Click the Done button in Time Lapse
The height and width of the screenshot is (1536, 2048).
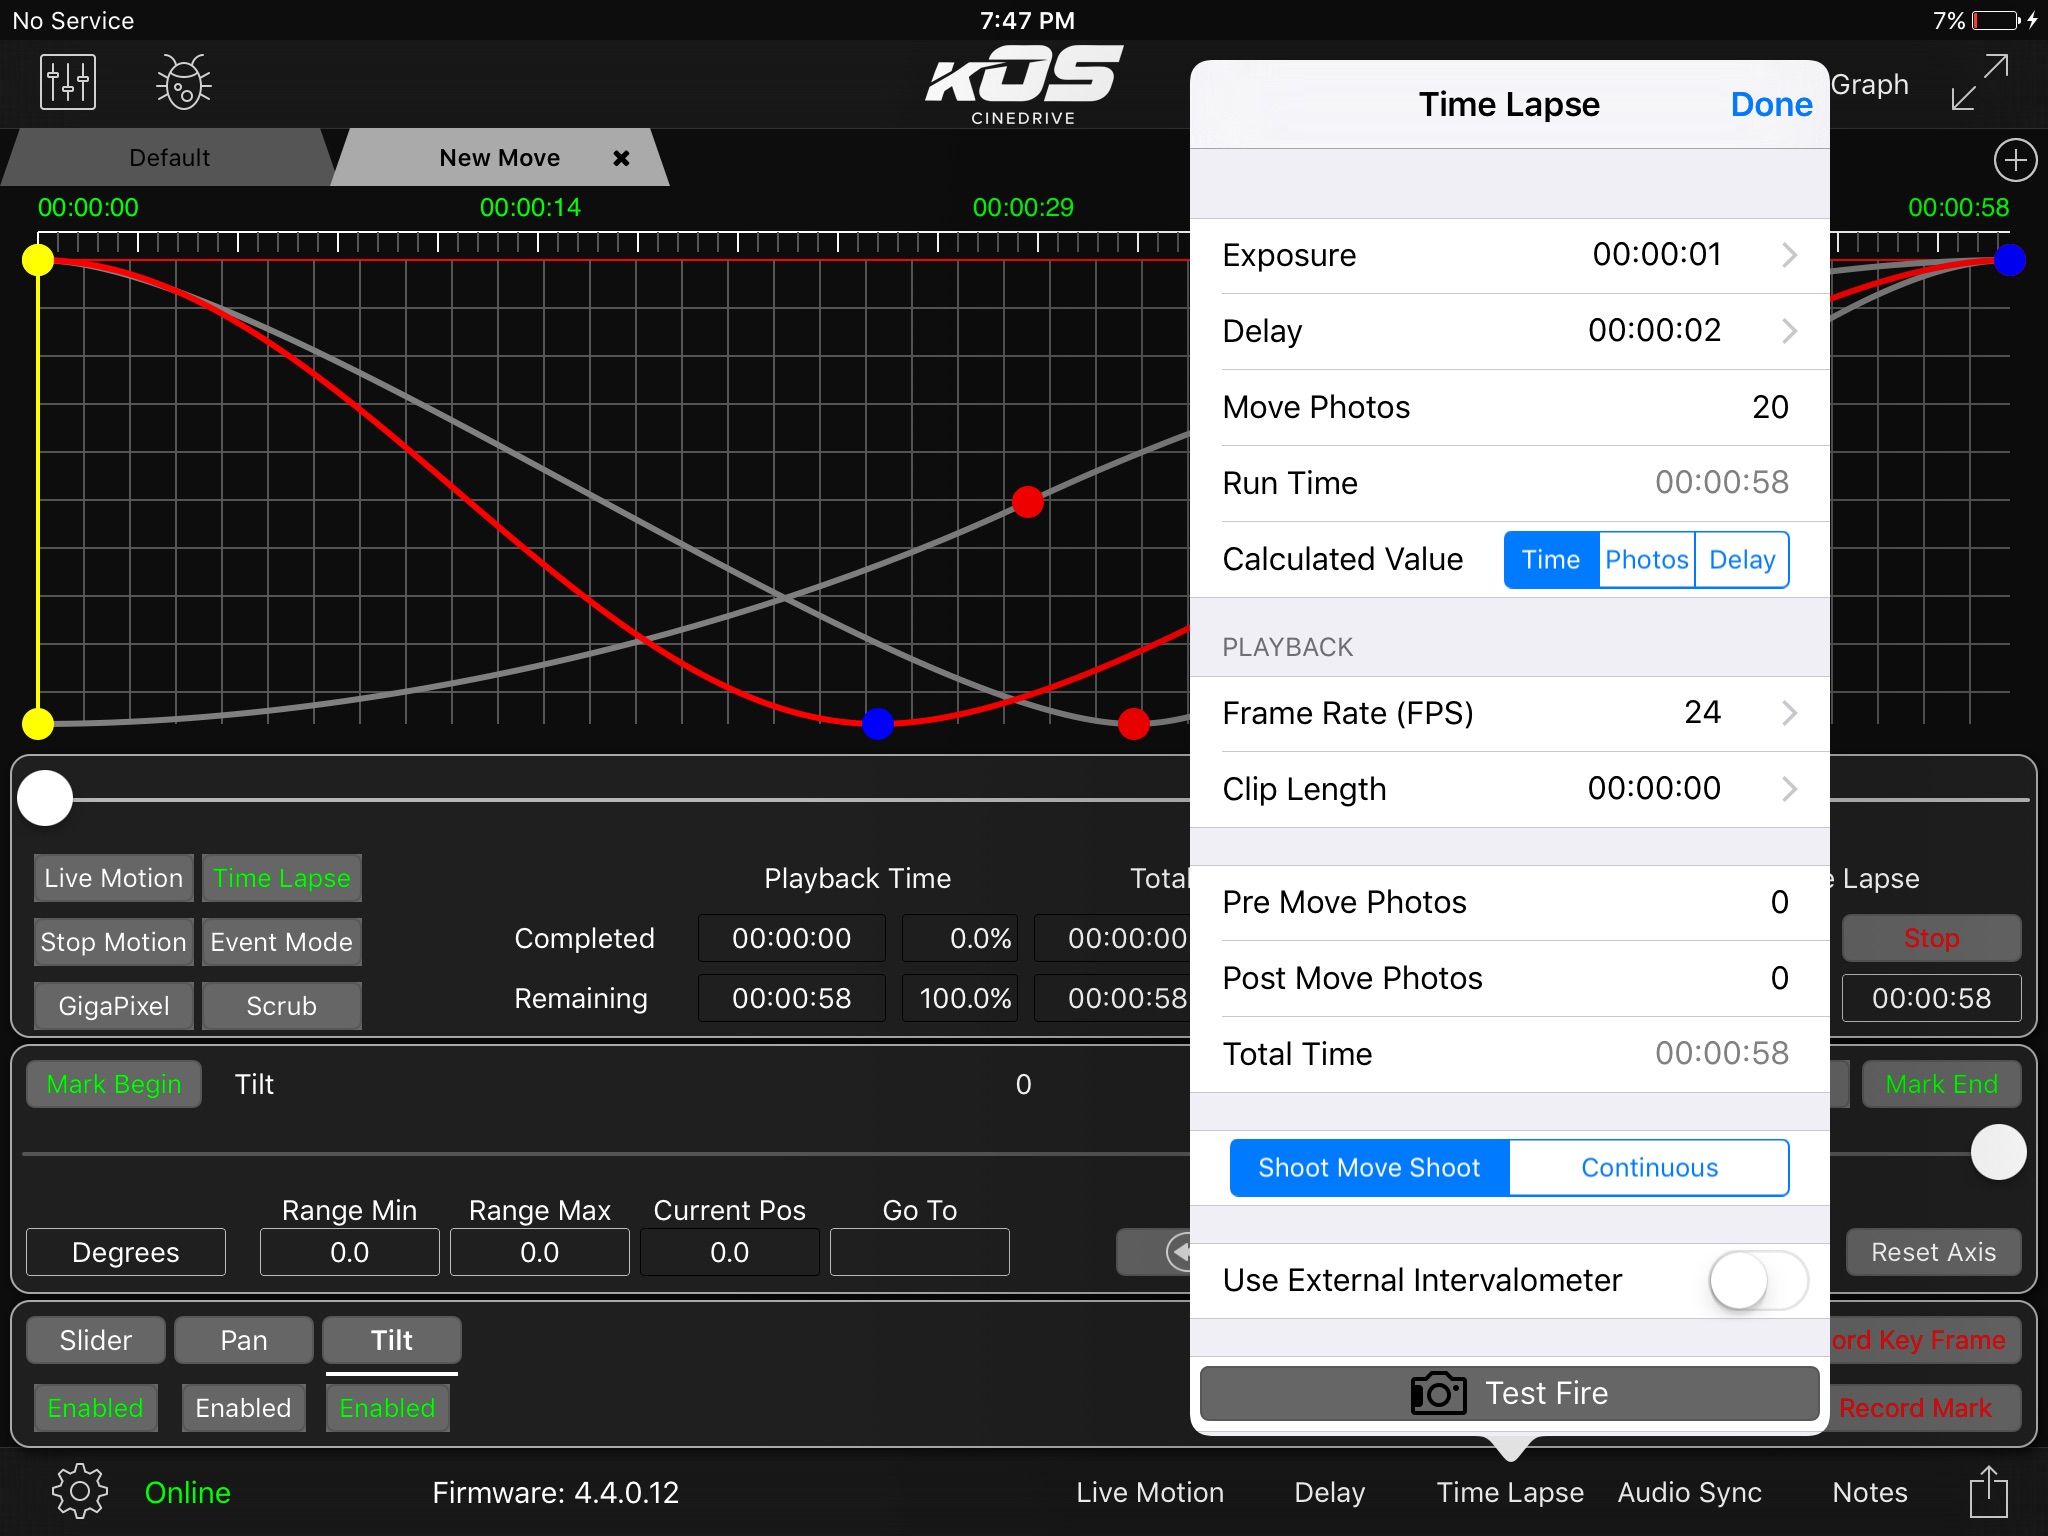1771,103
